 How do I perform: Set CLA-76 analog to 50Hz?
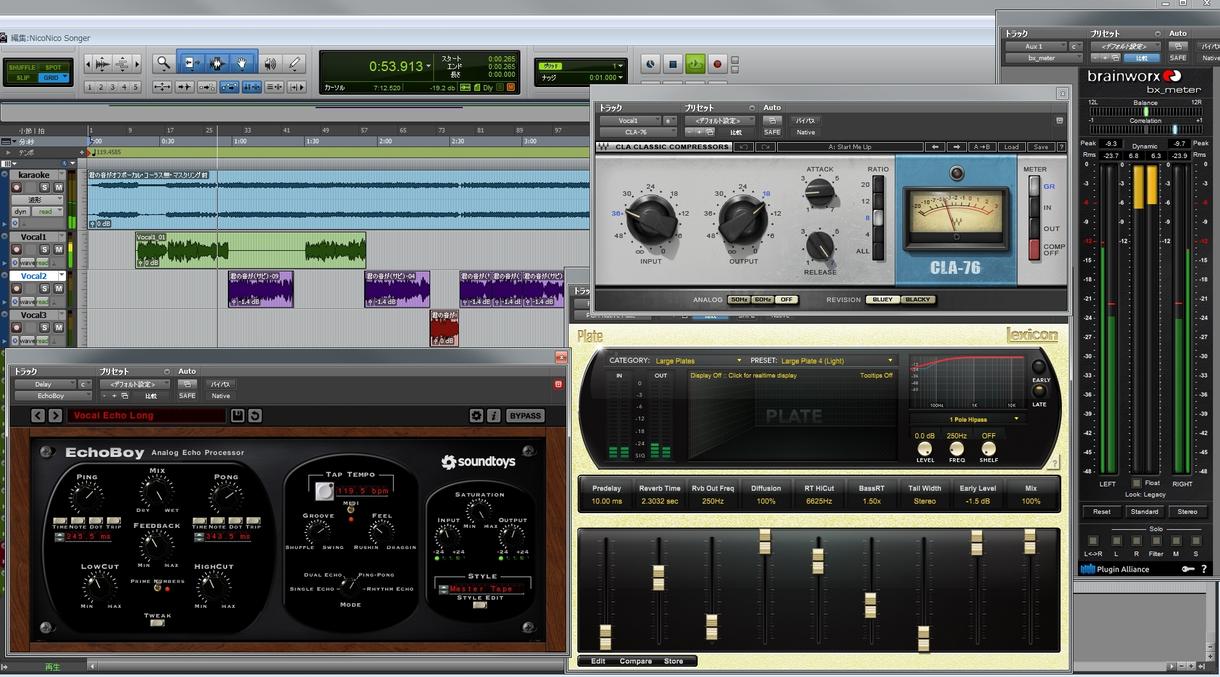[738, 300]
